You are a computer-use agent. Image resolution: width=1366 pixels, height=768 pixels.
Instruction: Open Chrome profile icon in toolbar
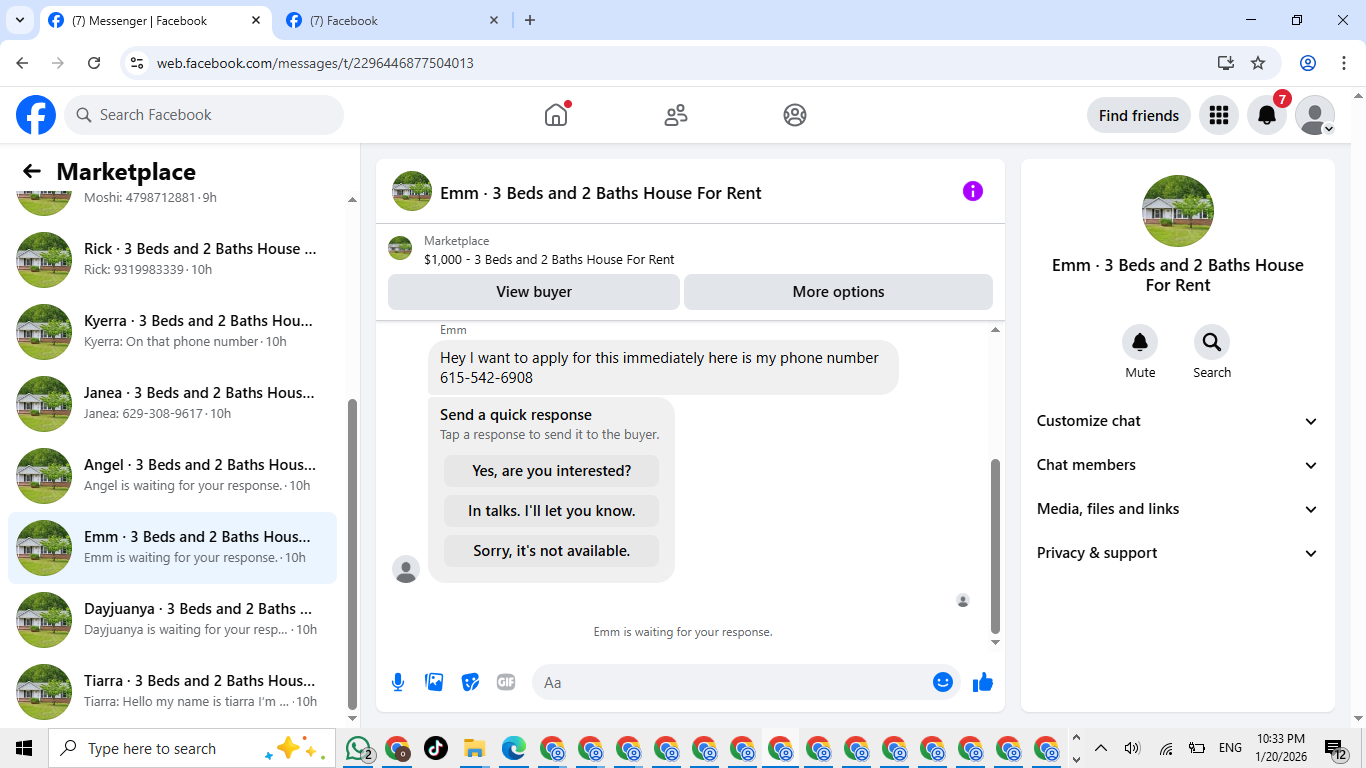[1308, 63]
